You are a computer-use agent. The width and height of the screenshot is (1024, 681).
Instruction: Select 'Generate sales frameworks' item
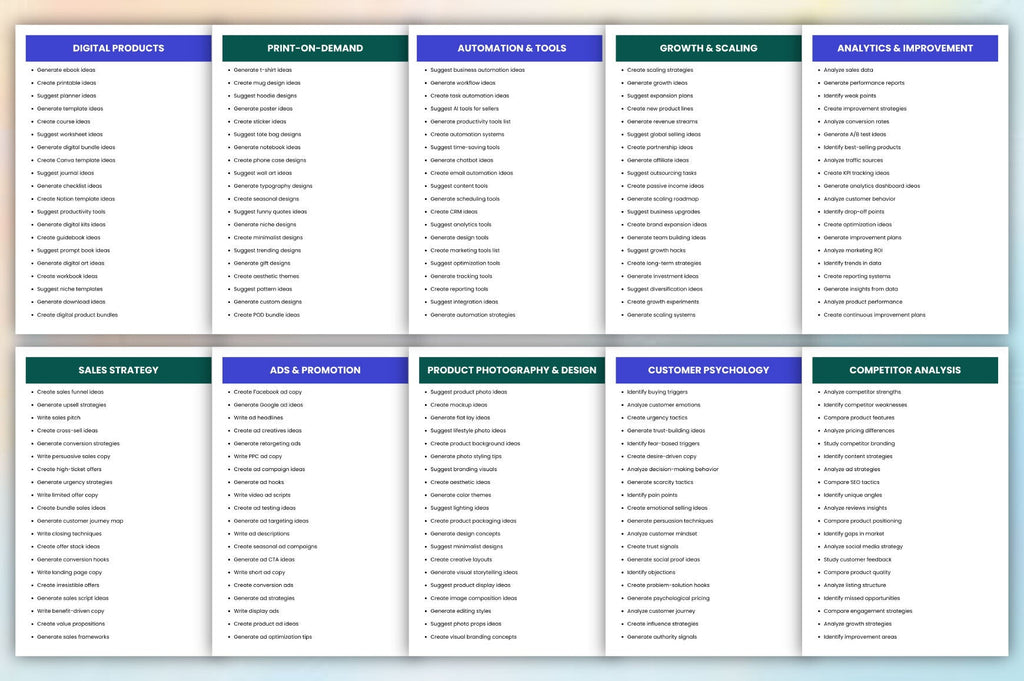(x=73, y=637)
